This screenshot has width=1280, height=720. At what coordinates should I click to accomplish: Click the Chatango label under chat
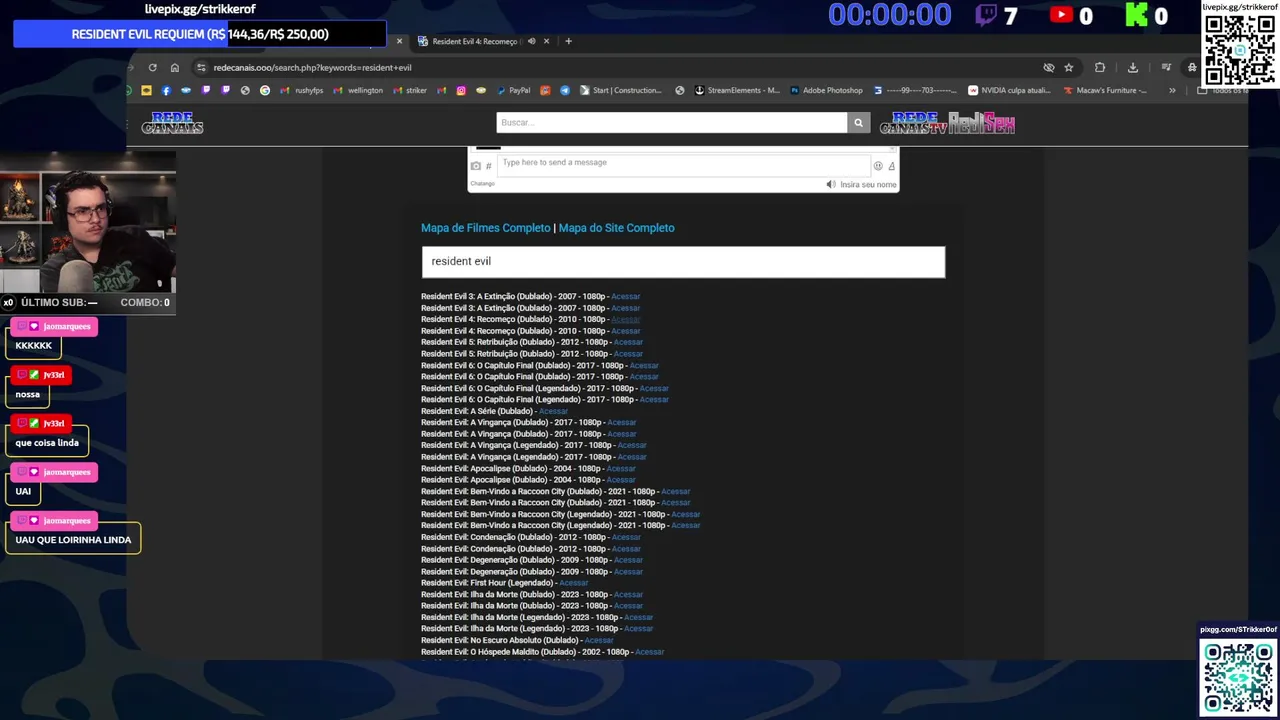coord(483,184)
